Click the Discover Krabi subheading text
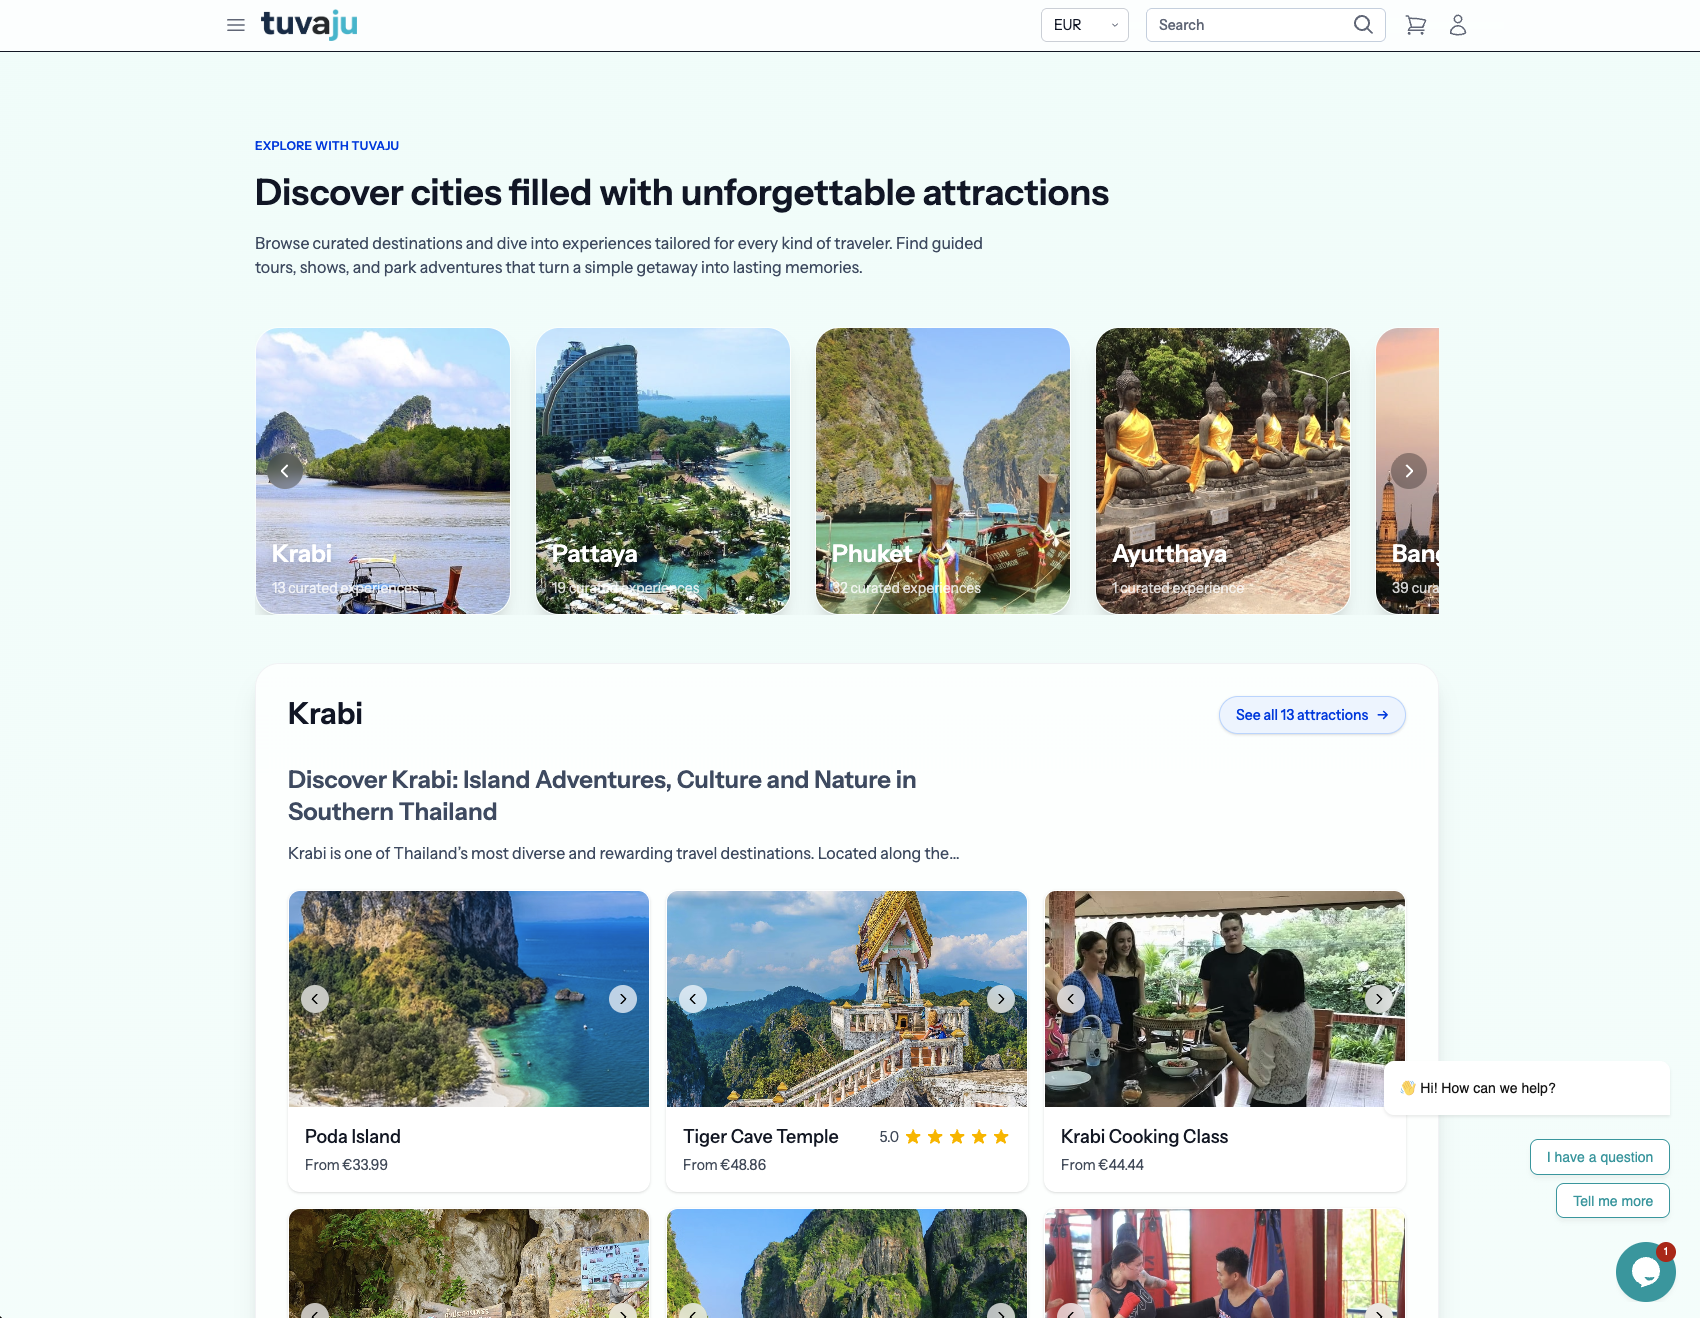Viewport: 1700px width, 1318px height. coord(602,796)
